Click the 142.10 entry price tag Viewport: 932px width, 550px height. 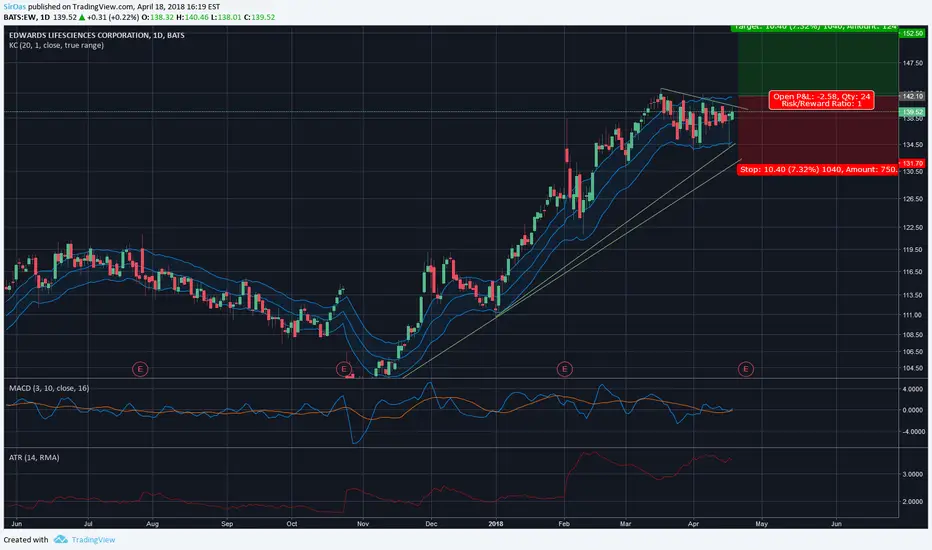tap(912, 96)
